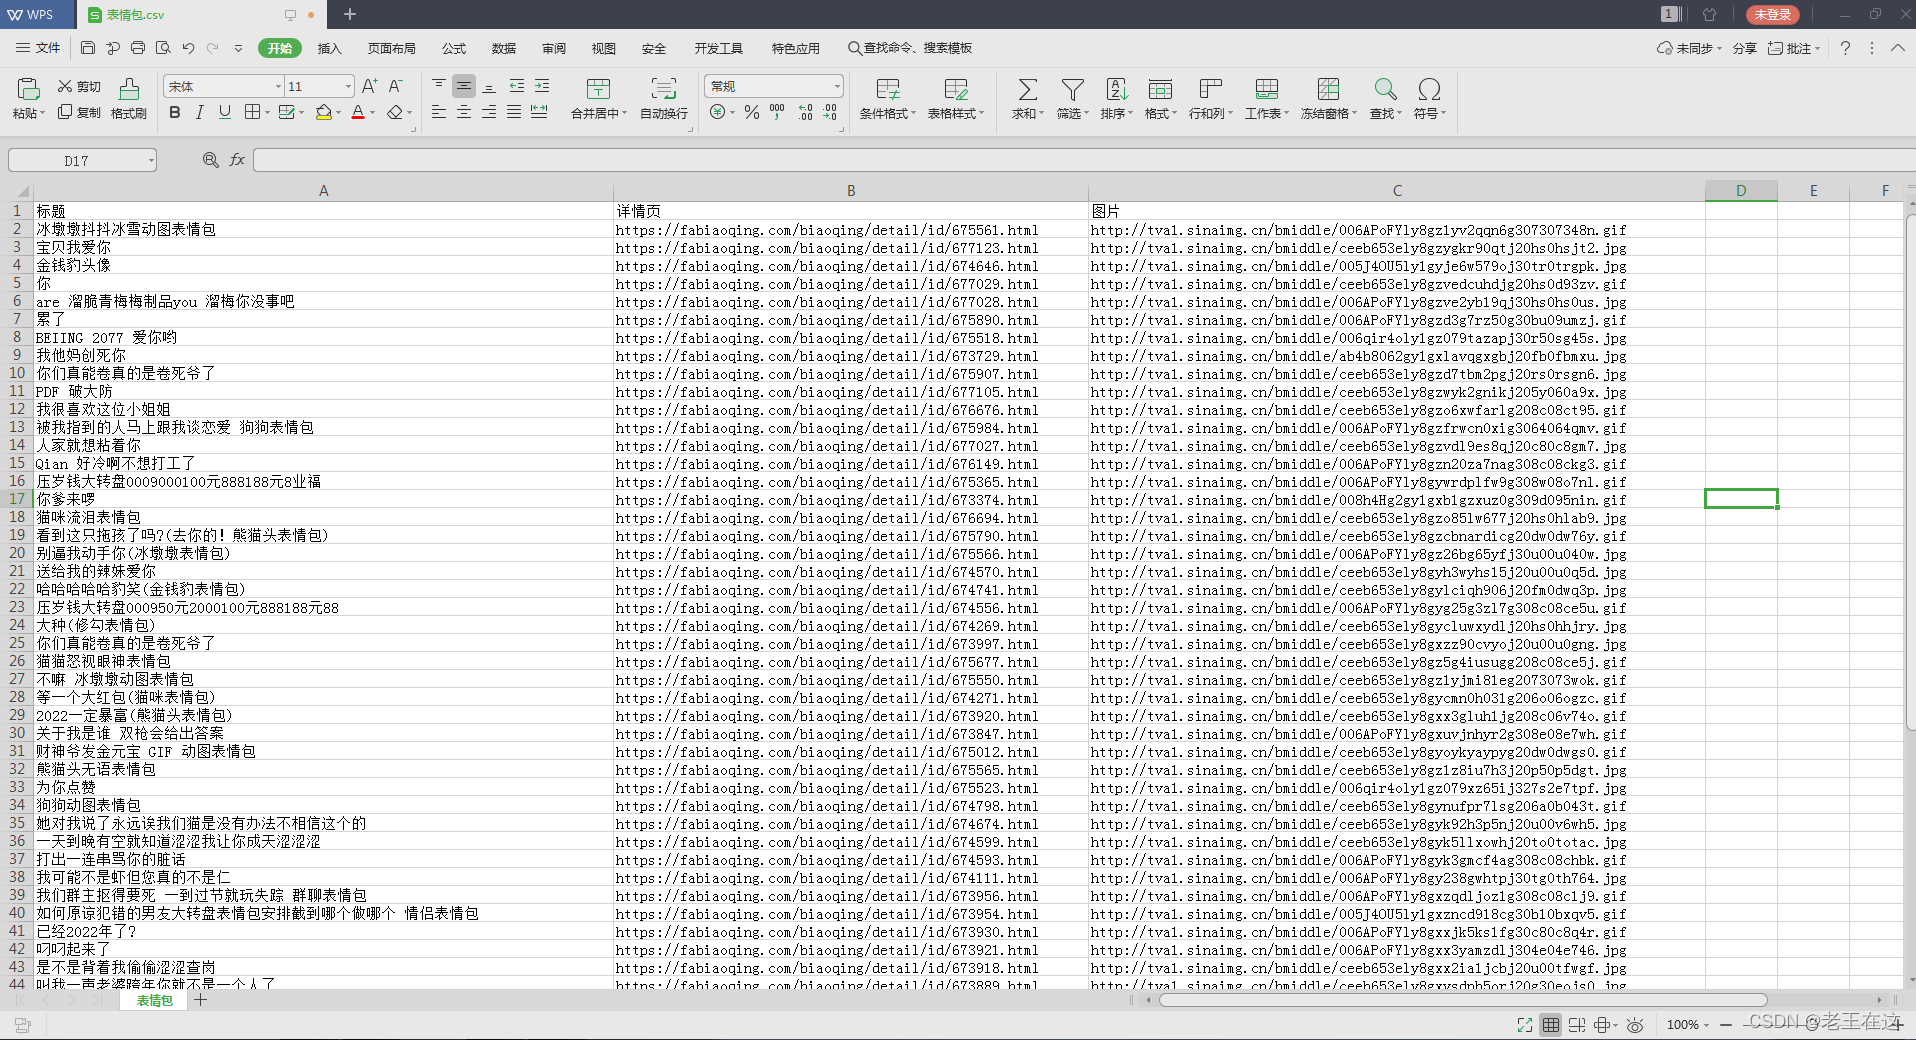Image resolution: width=1916 pixels, height=1040 pixels.
Task: Click the symbol omega icon
Action: [x=1429, y=89]
